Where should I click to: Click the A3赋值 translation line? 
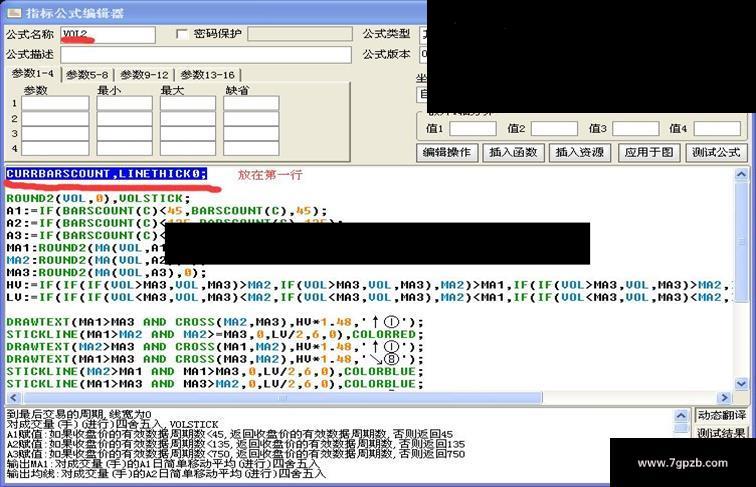pos(236,454)
